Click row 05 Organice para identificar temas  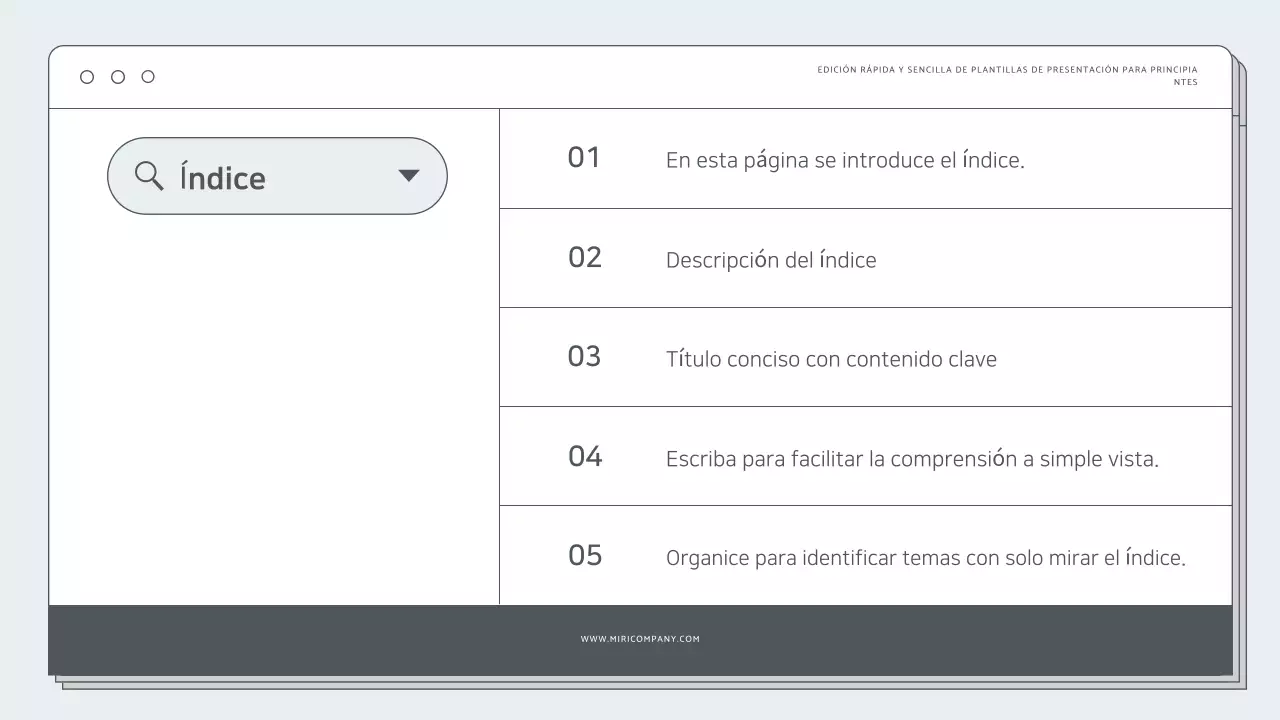tap(927, 556)
